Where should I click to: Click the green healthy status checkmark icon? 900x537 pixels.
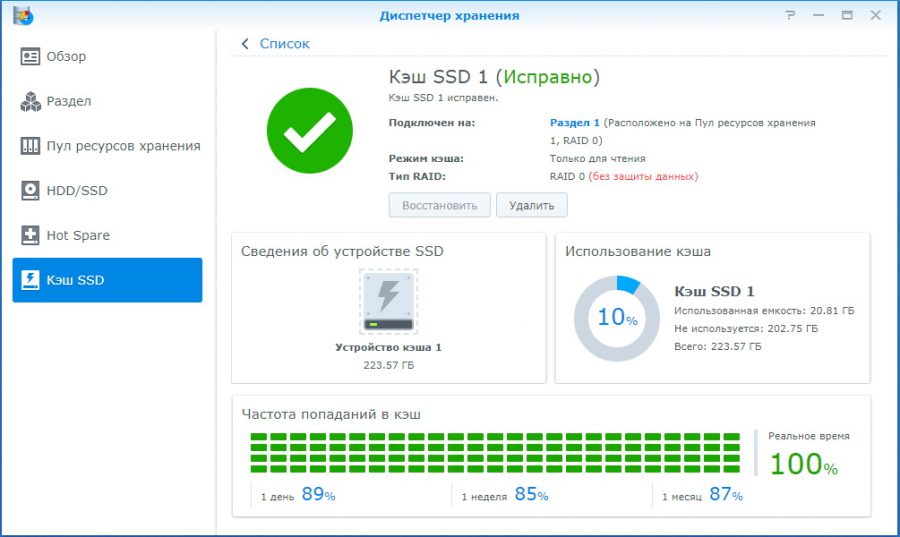pyautogui.click(x=310, y=130)
